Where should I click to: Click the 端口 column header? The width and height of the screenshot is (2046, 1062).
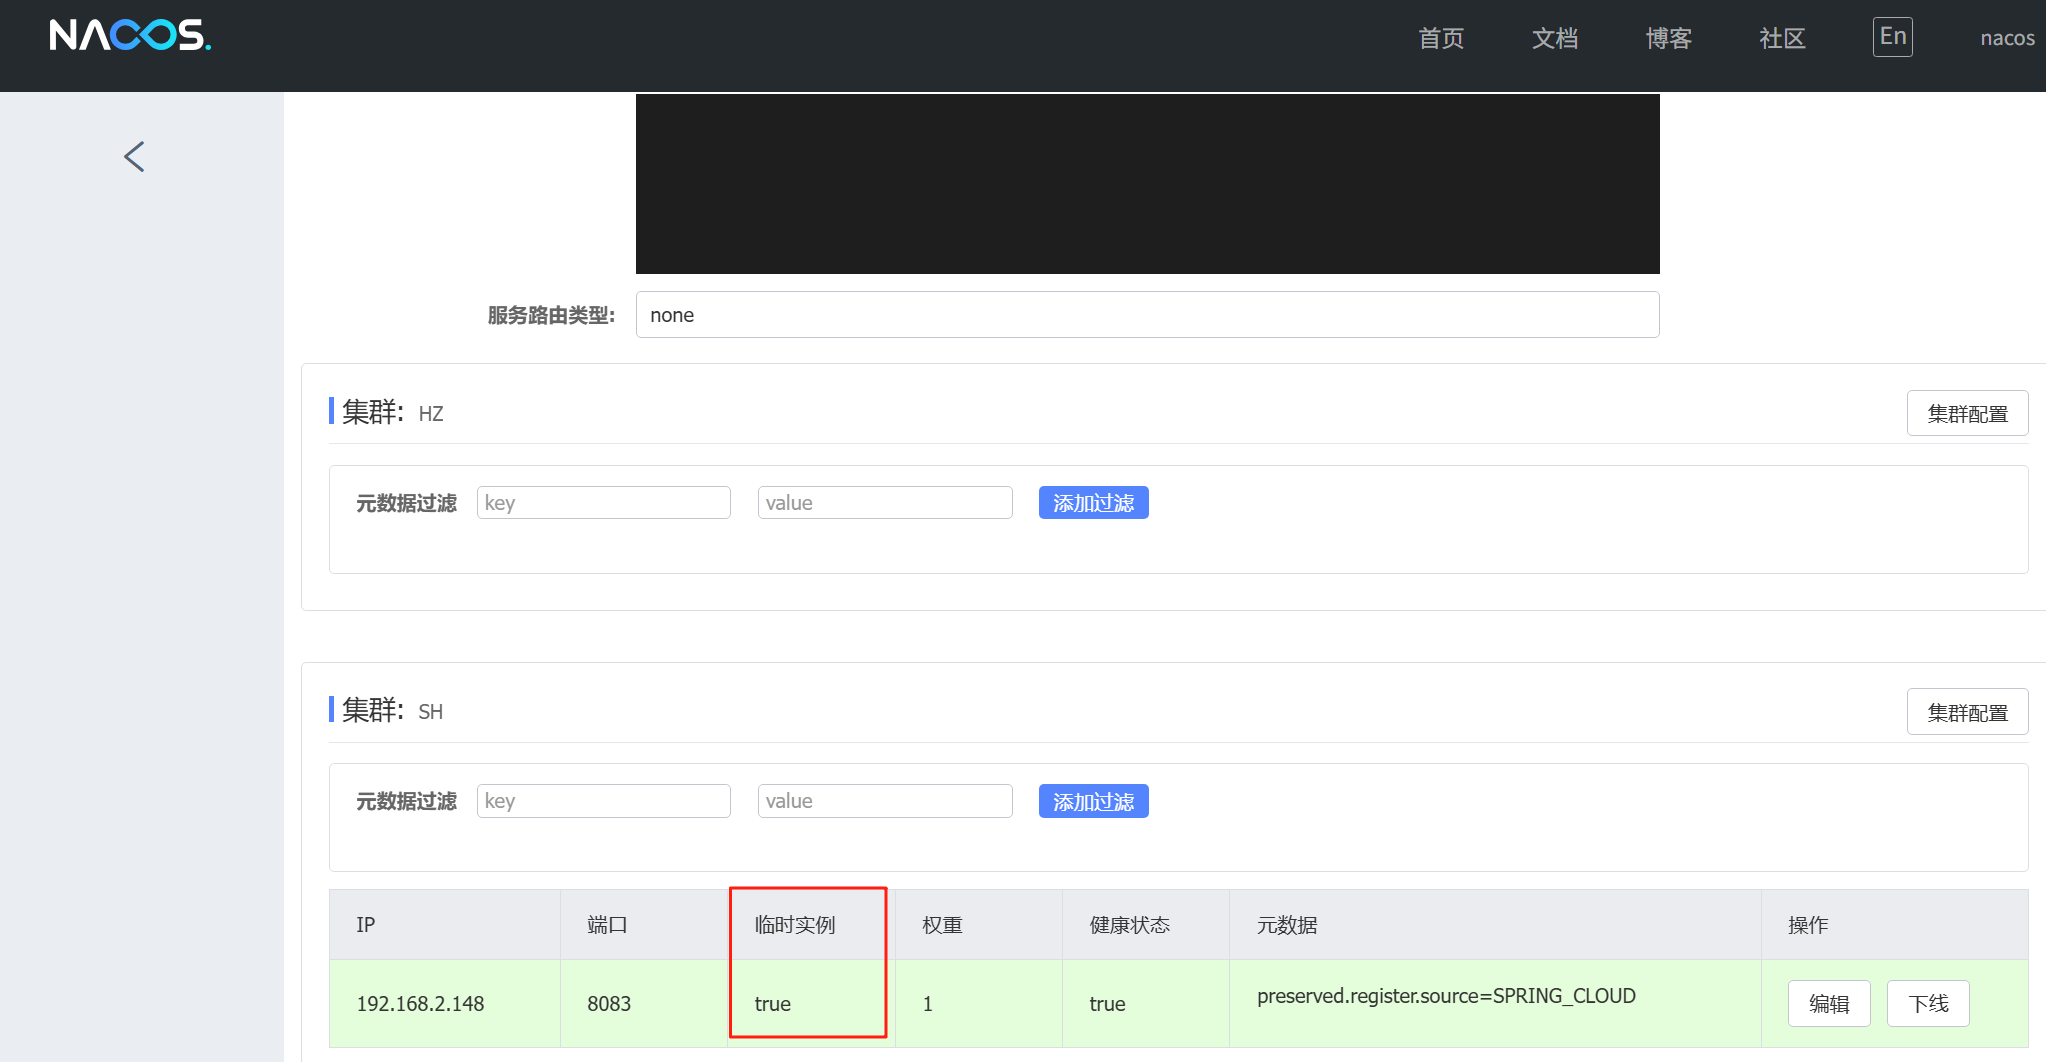point(607,925)
